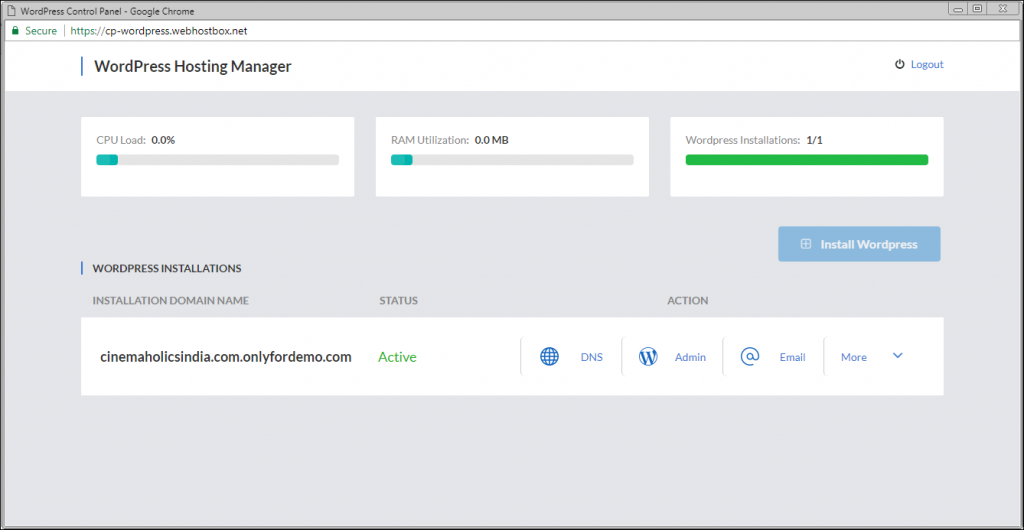Log out via the Logout link
This screenshot has height=530, width=1024.
(x=927, y=65)
